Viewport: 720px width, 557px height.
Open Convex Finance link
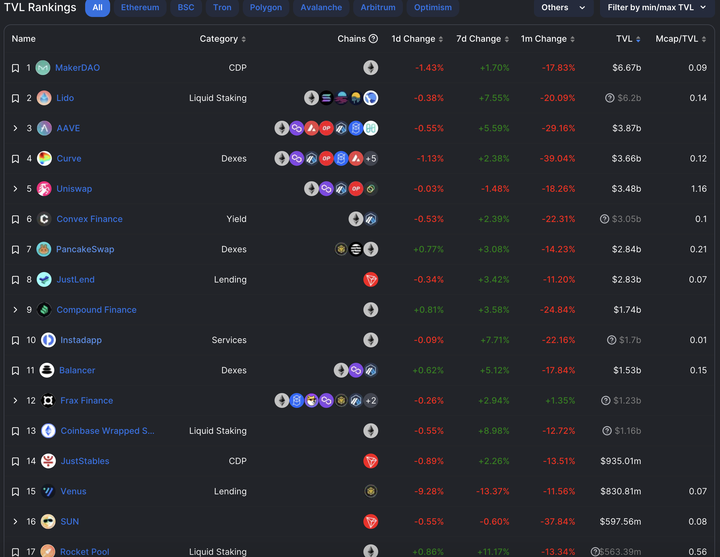tap(90, 219)
